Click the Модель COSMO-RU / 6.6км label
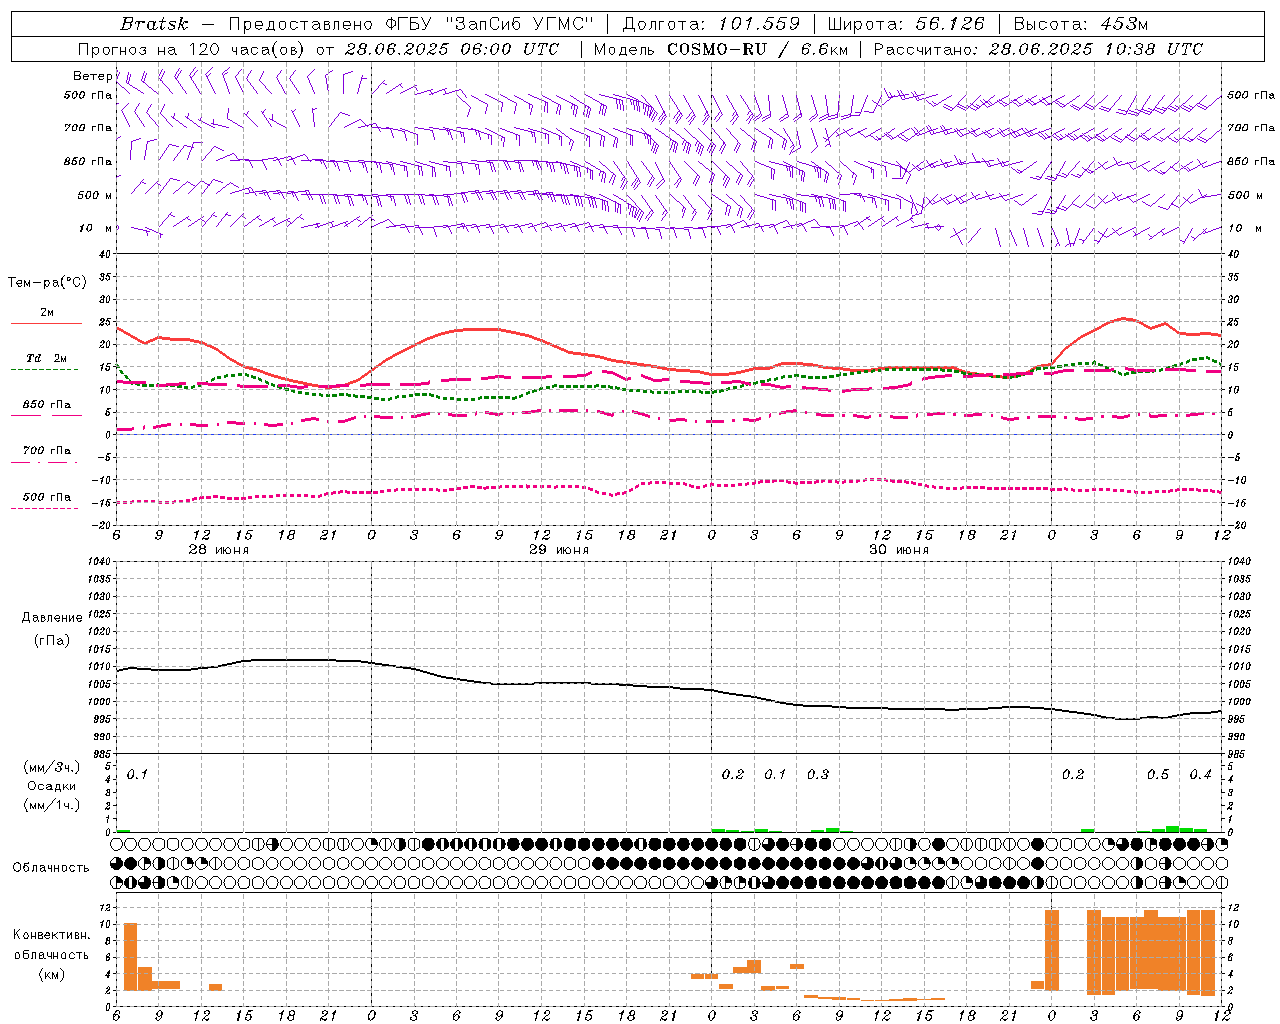 tap(721, 49)
